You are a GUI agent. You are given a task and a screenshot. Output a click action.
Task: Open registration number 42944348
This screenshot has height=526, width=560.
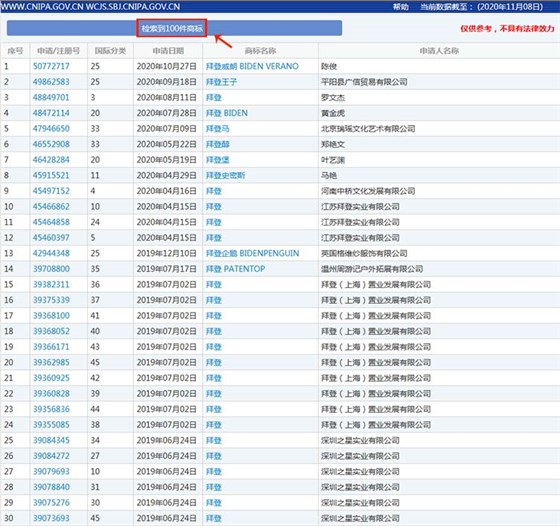[51, 253]
